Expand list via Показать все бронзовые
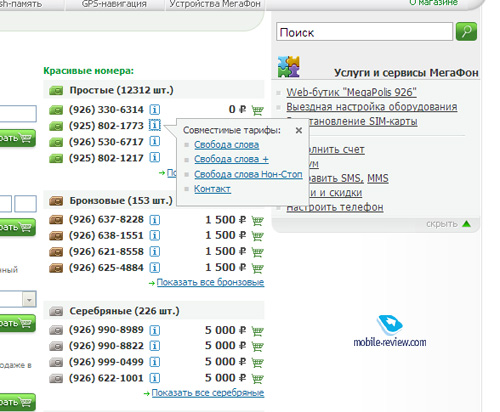This screenshot has width=500, height=412. click(210, 282)
